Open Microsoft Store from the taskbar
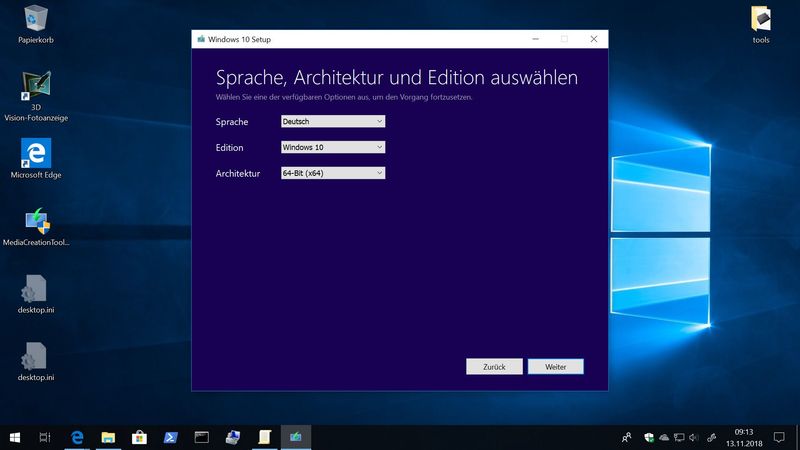The width and height of the screenshot is (800, 450). coord(139,437)
